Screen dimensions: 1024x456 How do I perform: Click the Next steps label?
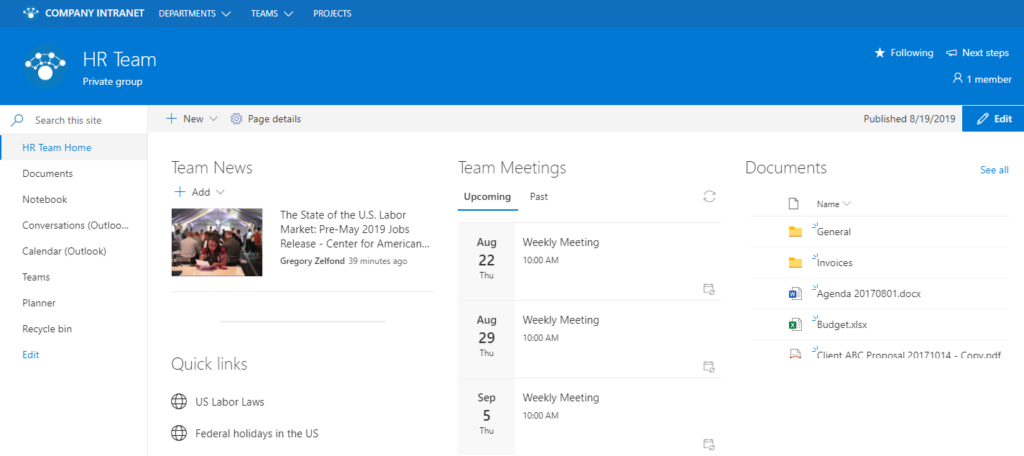(985, 53)
